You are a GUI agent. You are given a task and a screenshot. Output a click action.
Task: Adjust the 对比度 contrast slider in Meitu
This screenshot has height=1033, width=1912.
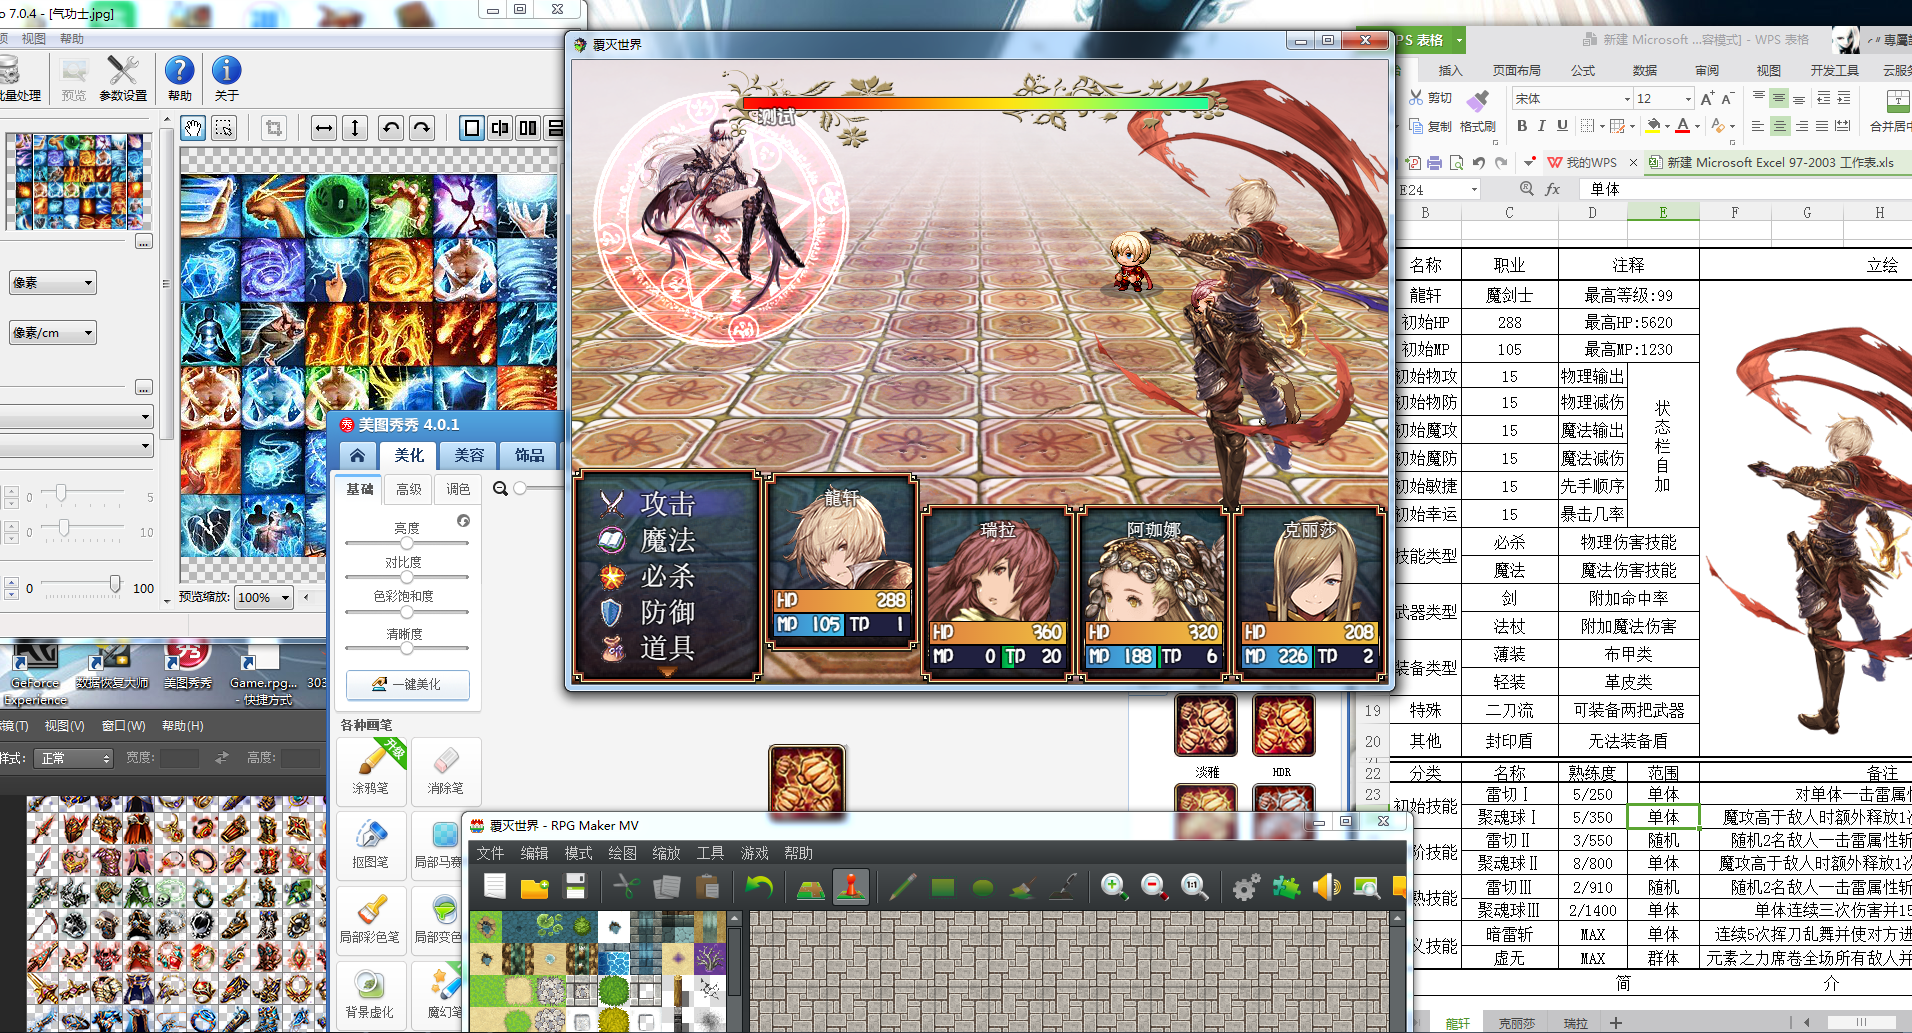(406, 577)
